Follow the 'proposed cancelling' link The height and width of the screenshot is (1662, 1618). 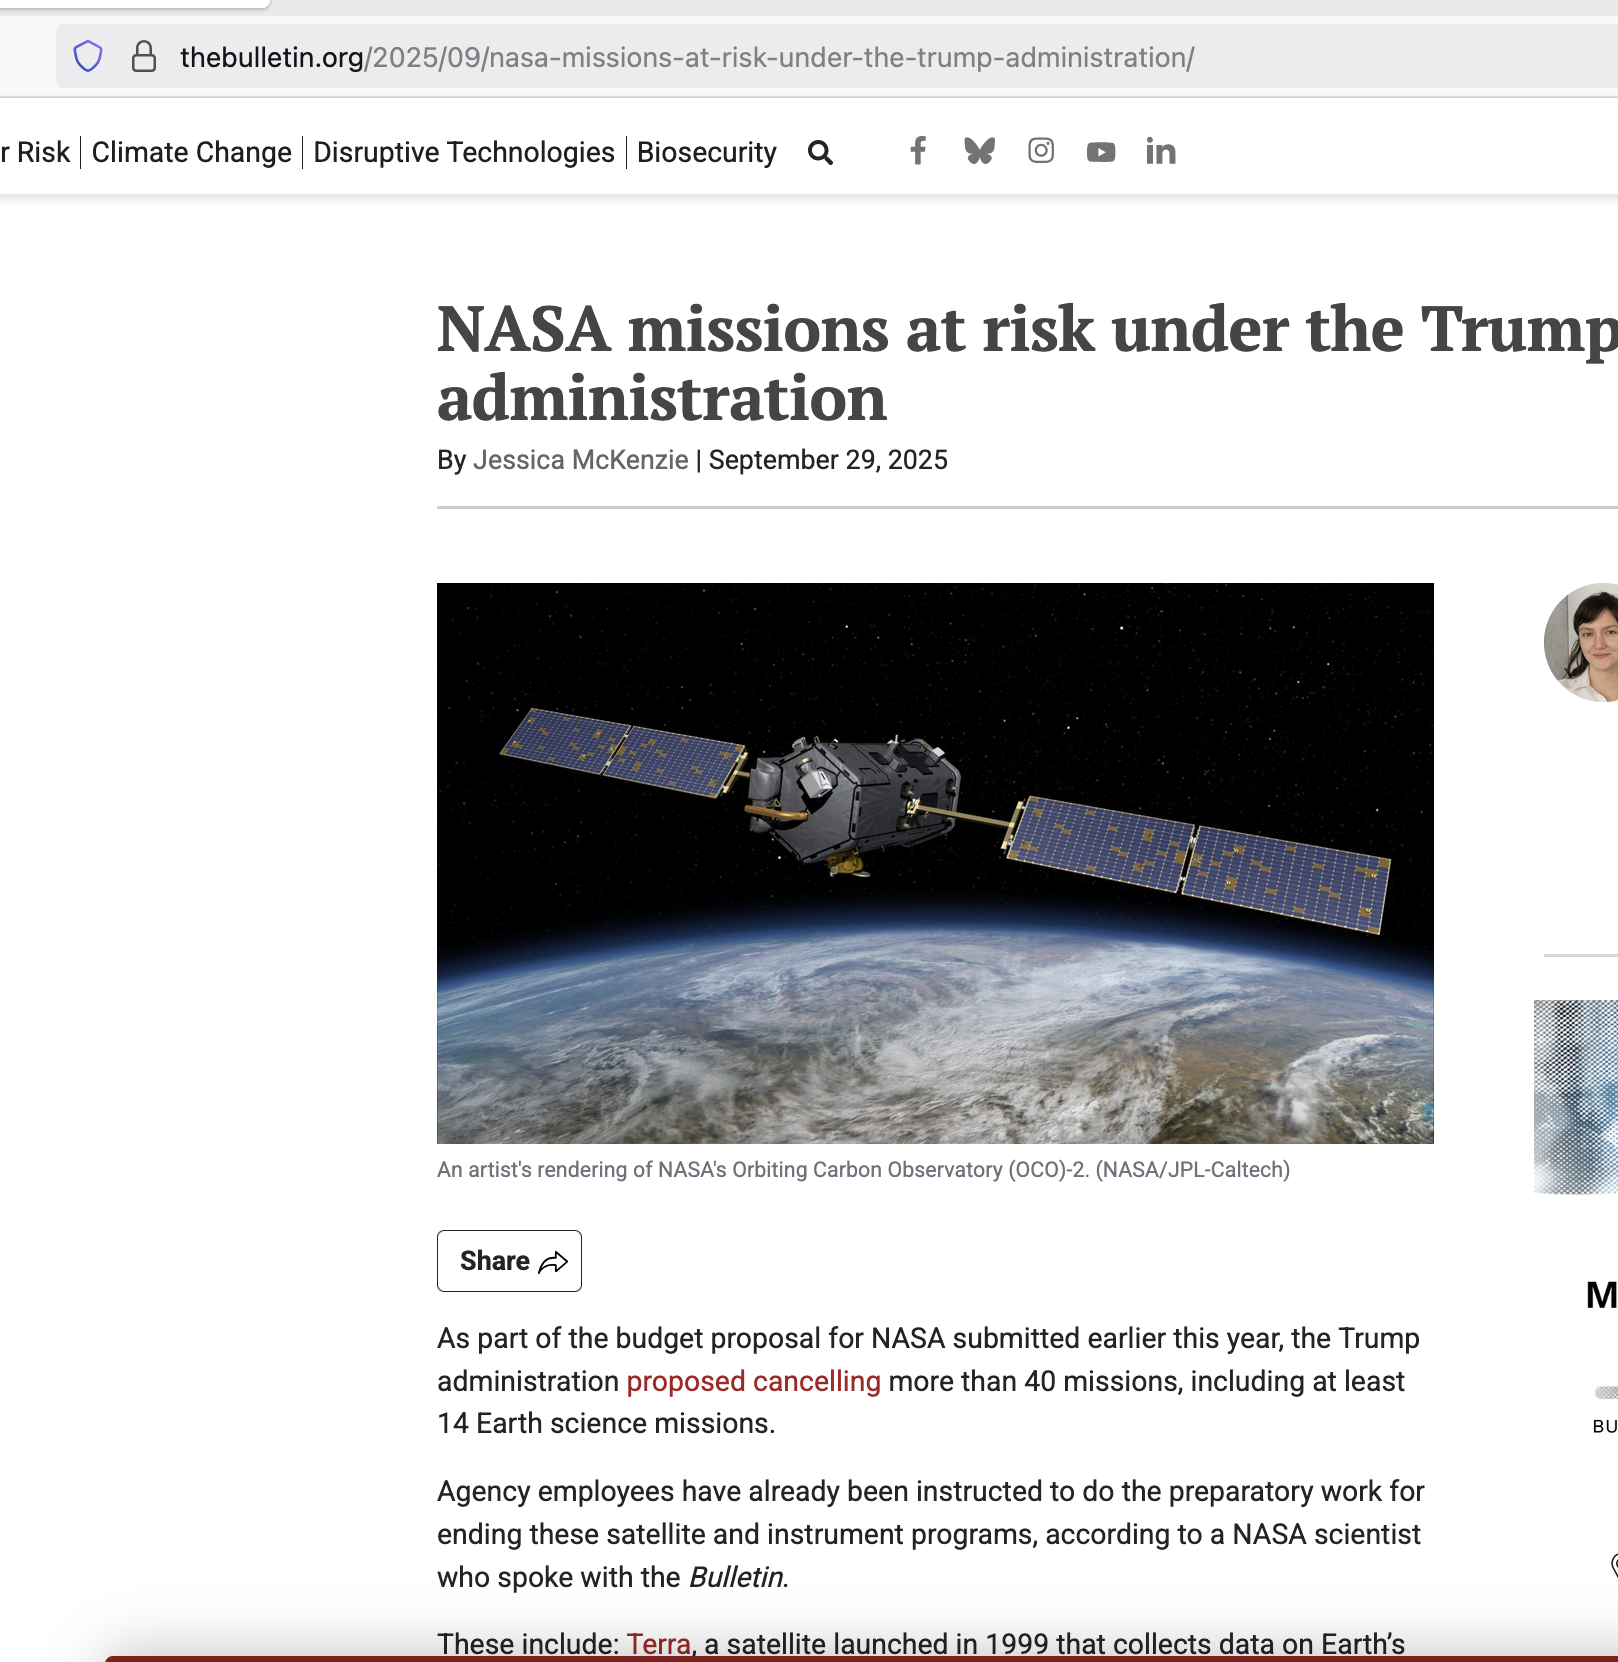[754, 1381]
